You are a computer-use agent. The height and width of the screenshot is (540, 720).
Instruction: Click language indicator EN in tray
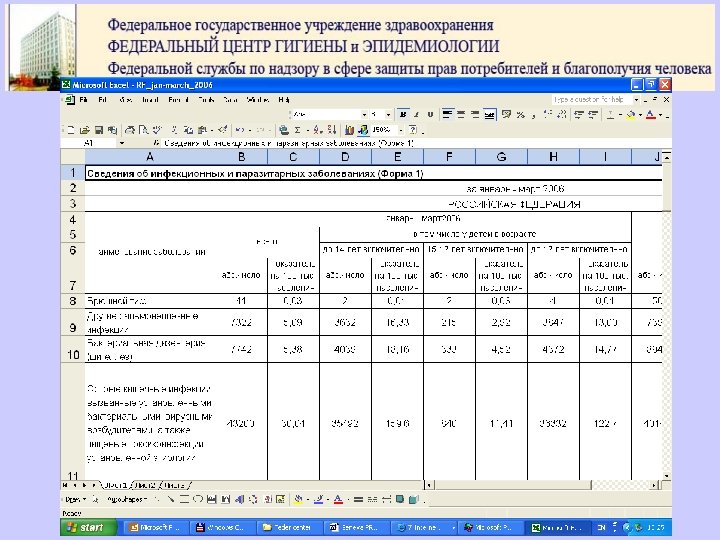click(601, 528)
